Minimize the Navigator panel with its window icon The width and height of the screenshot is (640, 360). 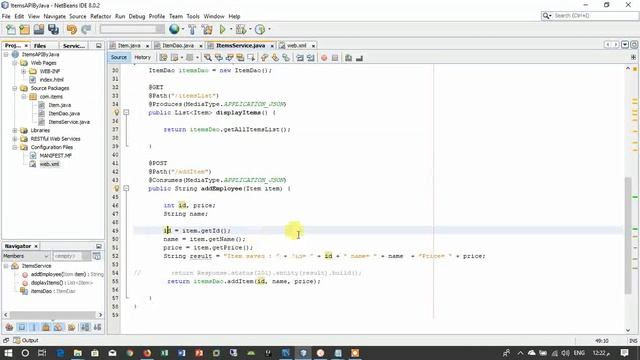point(98,246)
